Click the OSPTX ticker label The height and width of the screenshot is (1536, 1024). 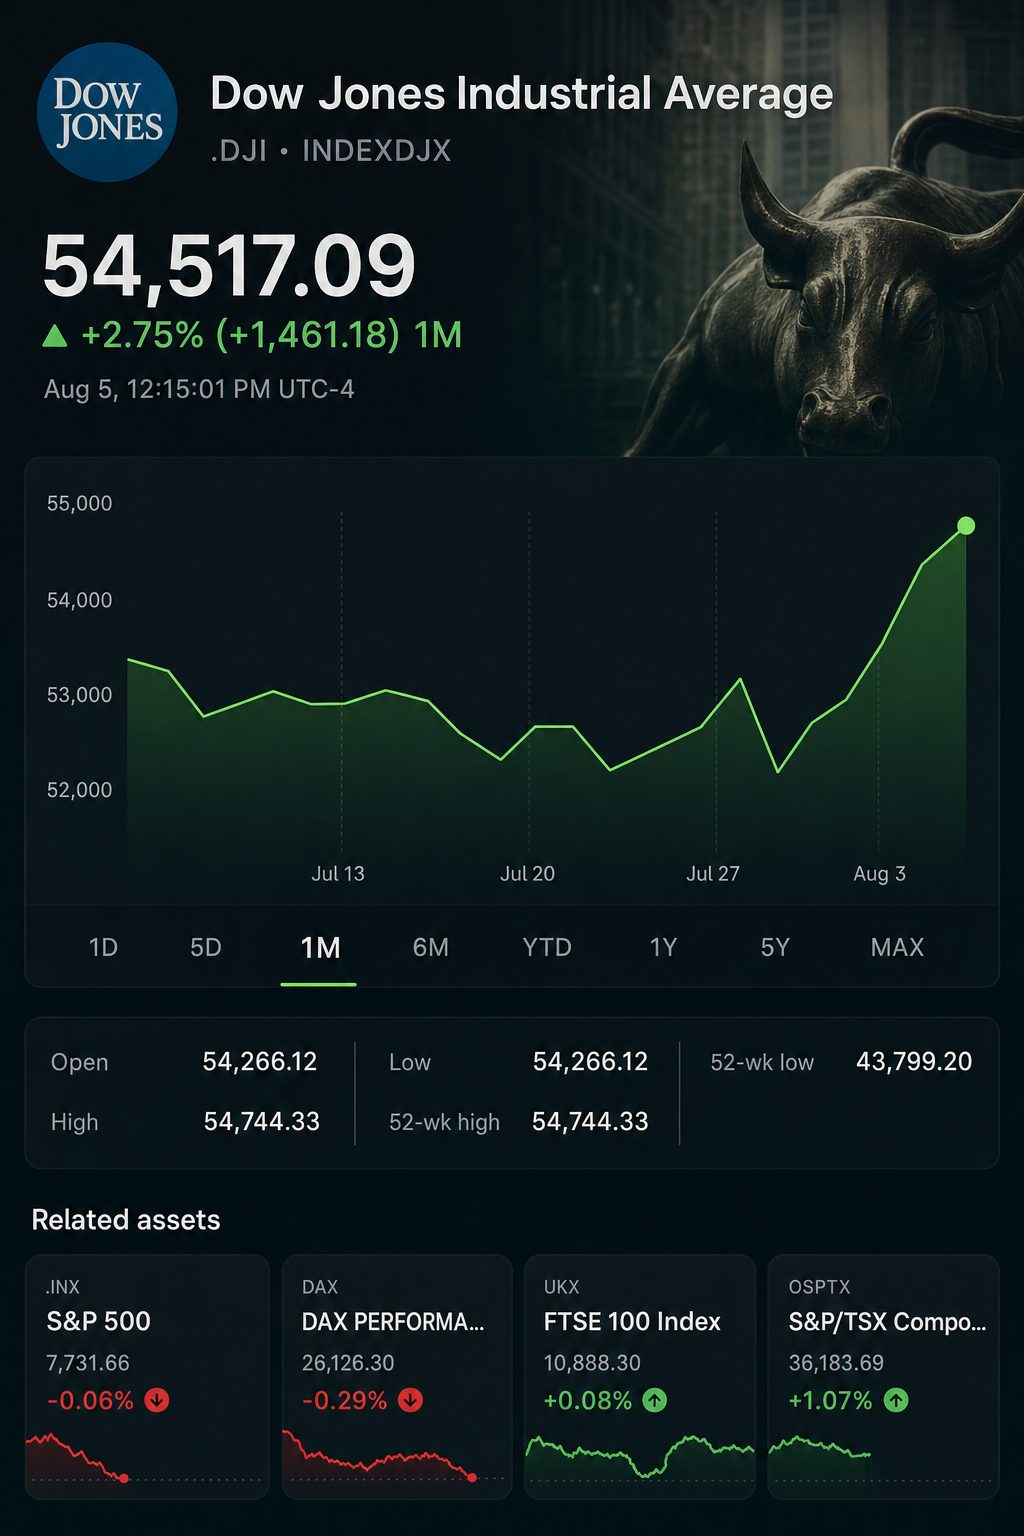point(819,1287)
